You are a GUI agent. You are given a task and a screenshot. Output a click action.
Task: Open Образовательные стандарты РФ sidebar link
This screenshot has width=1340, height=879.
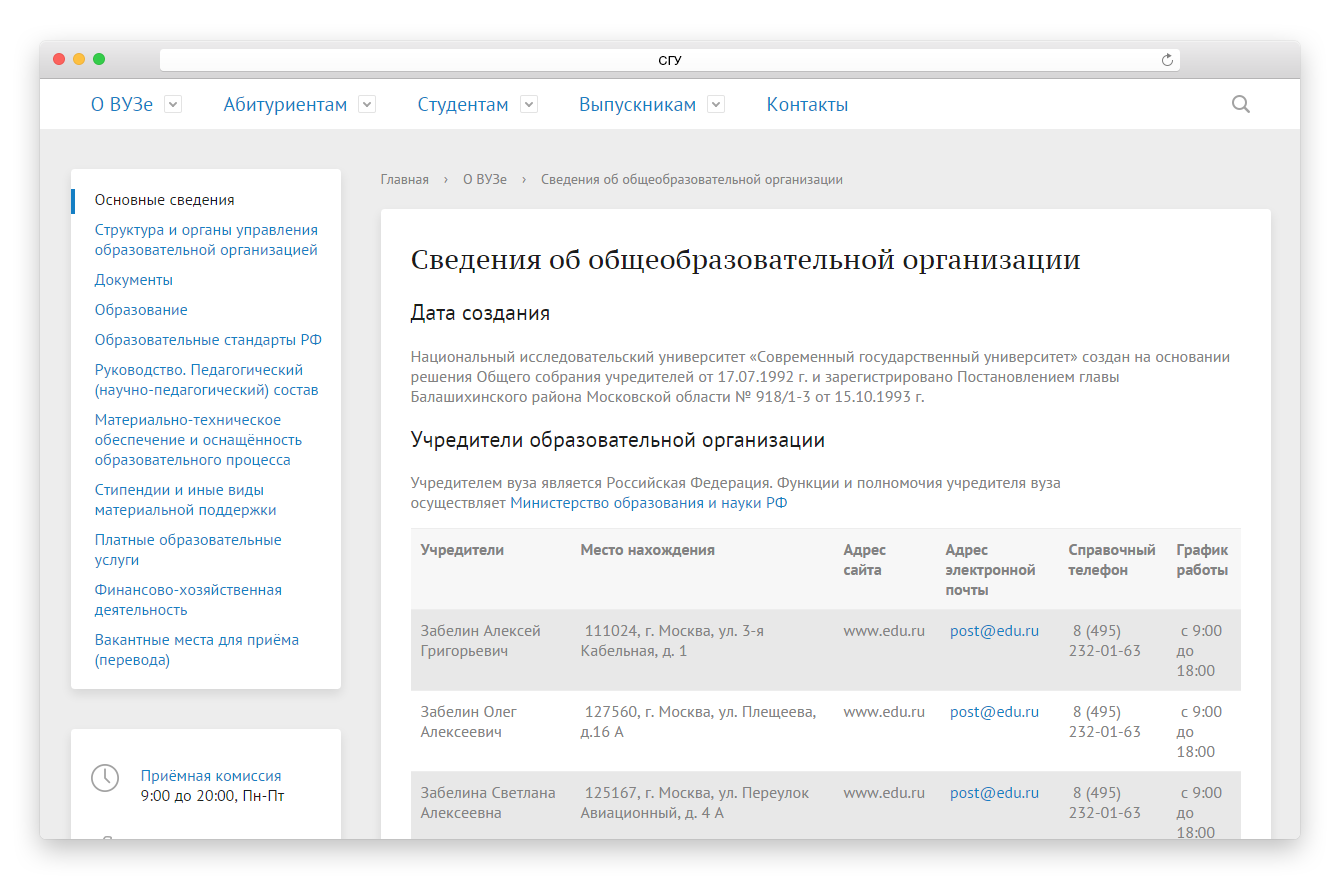[x=208, y=340]
